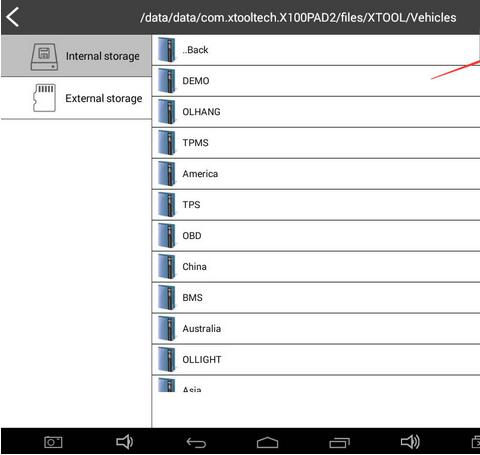
Task: Click the SD card icon
Action: pyautogui.click(x=44, y=98)
